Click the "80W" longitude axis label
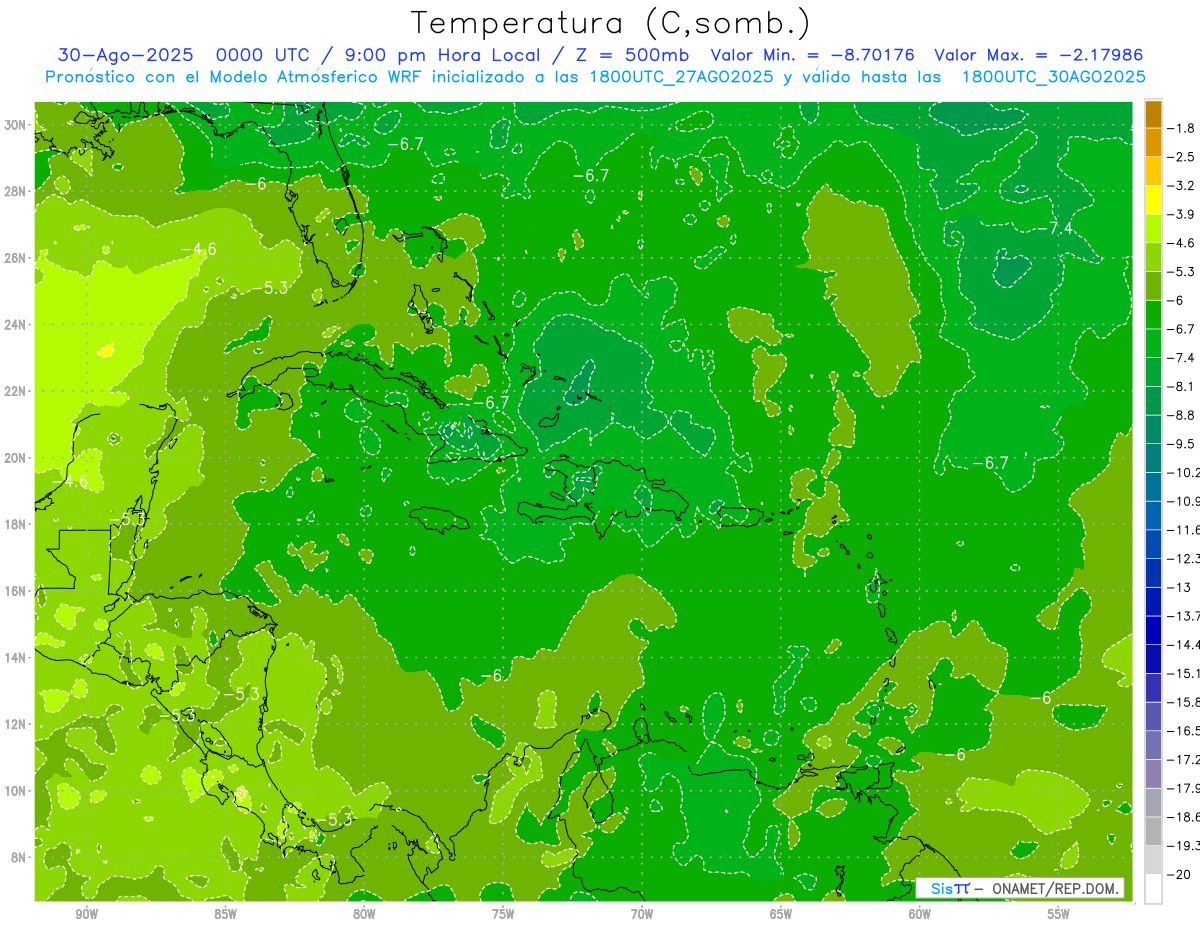The height and width of the screenshot is (927, 1200). click(x=364, y=914)
